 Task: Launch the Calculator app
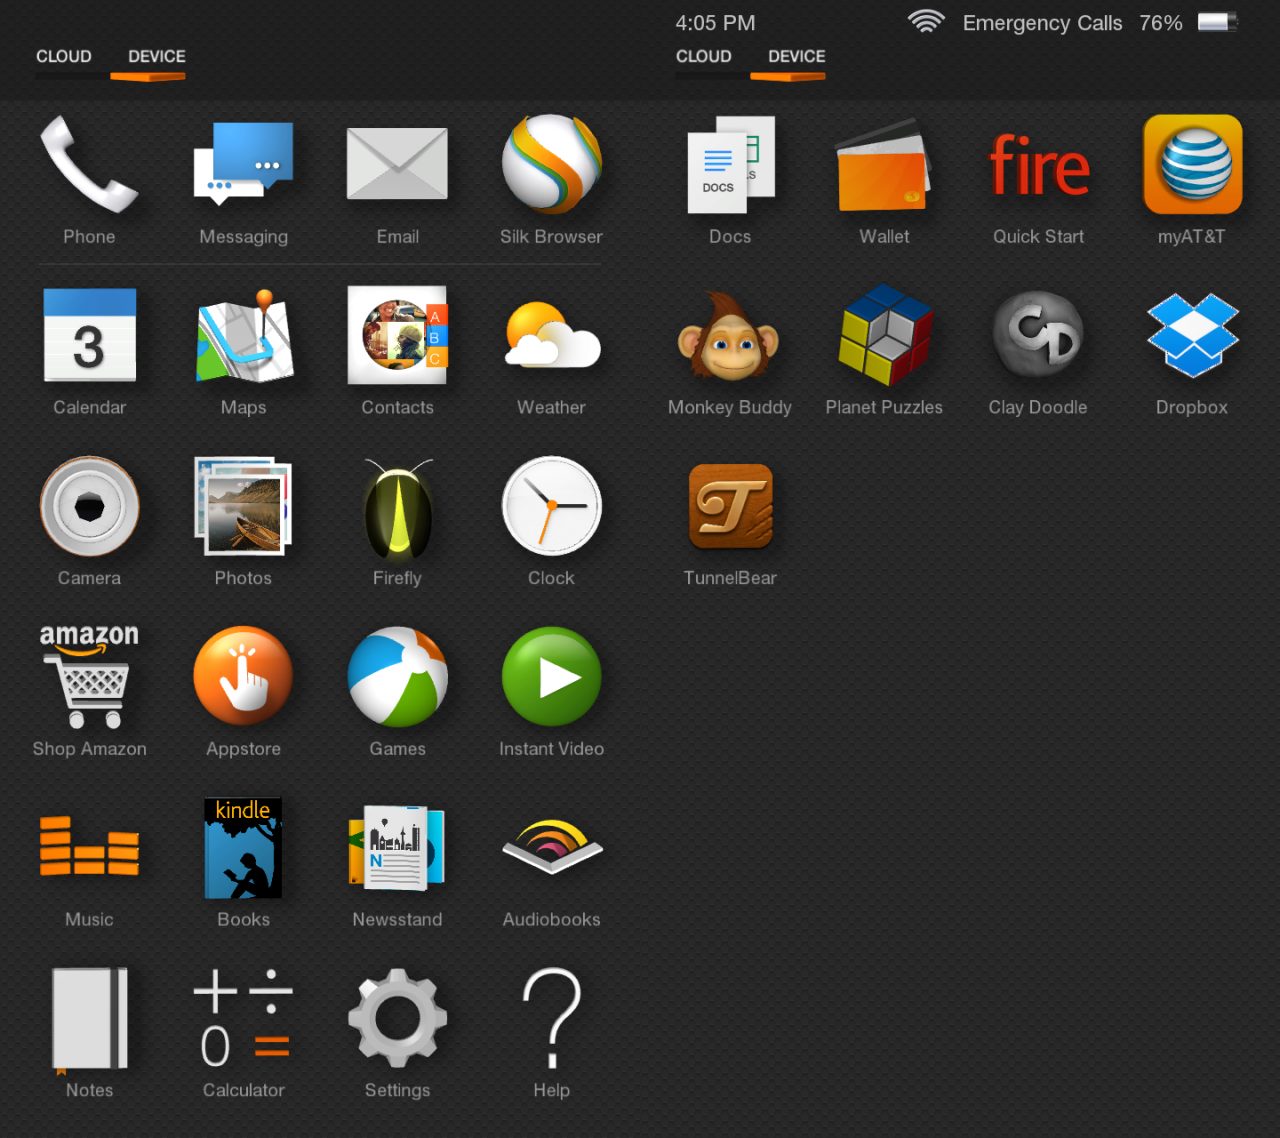(243, 1019)
